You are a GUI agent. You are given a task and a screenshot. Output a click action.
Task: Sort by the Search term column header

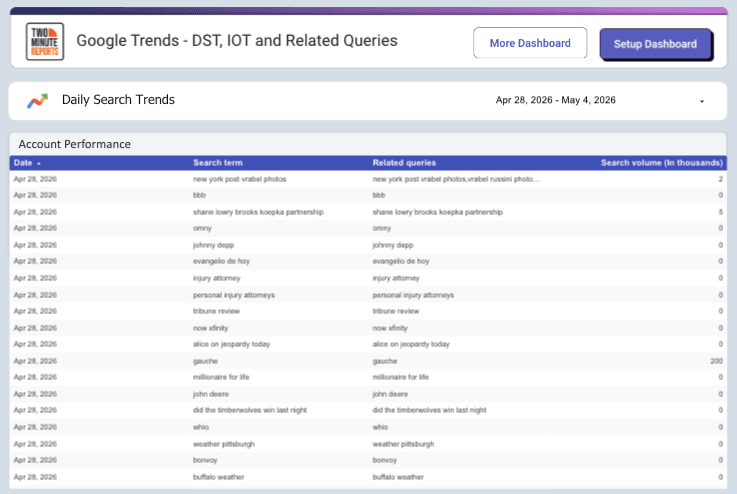218,163
